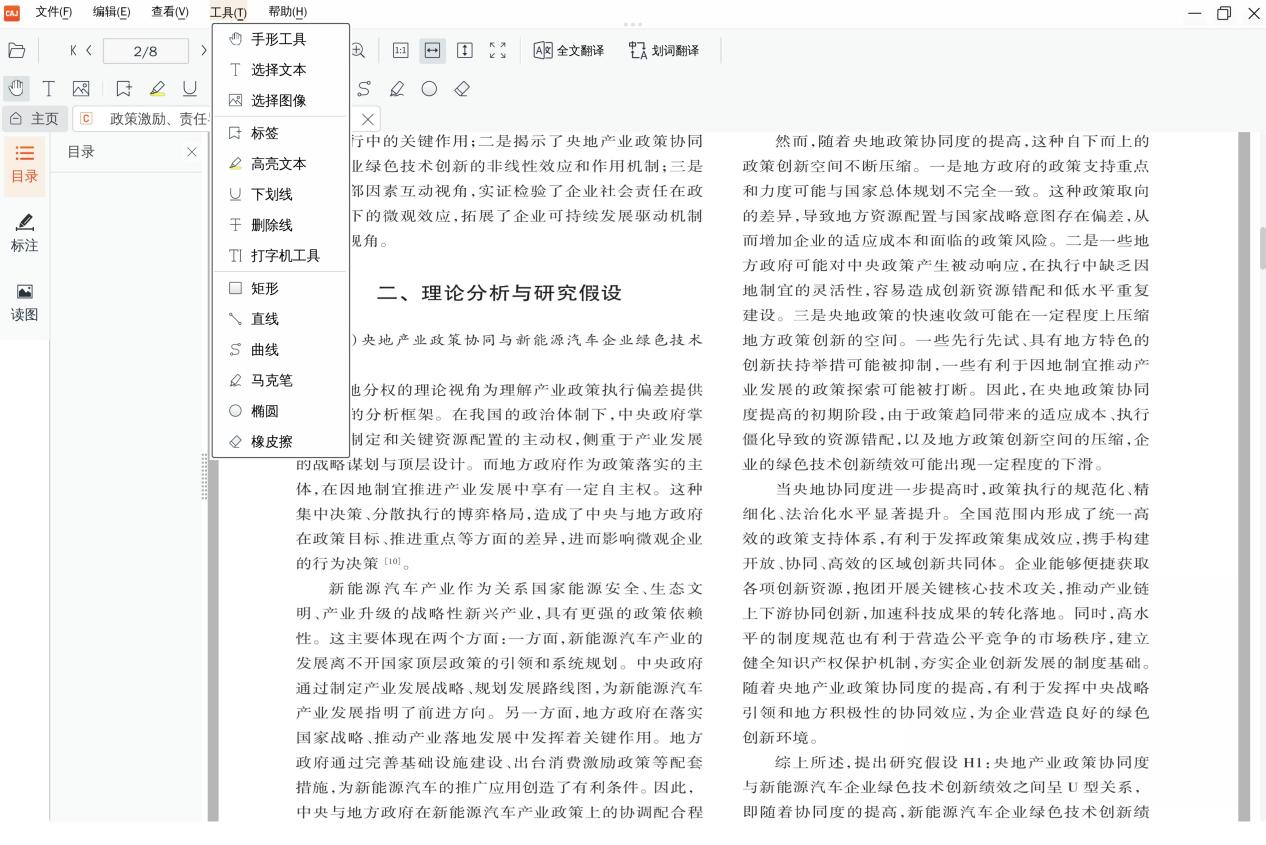Viewport: 1266px width, 845px height.
Task: Pick the curve tool in toolbar
Action: 364,88
